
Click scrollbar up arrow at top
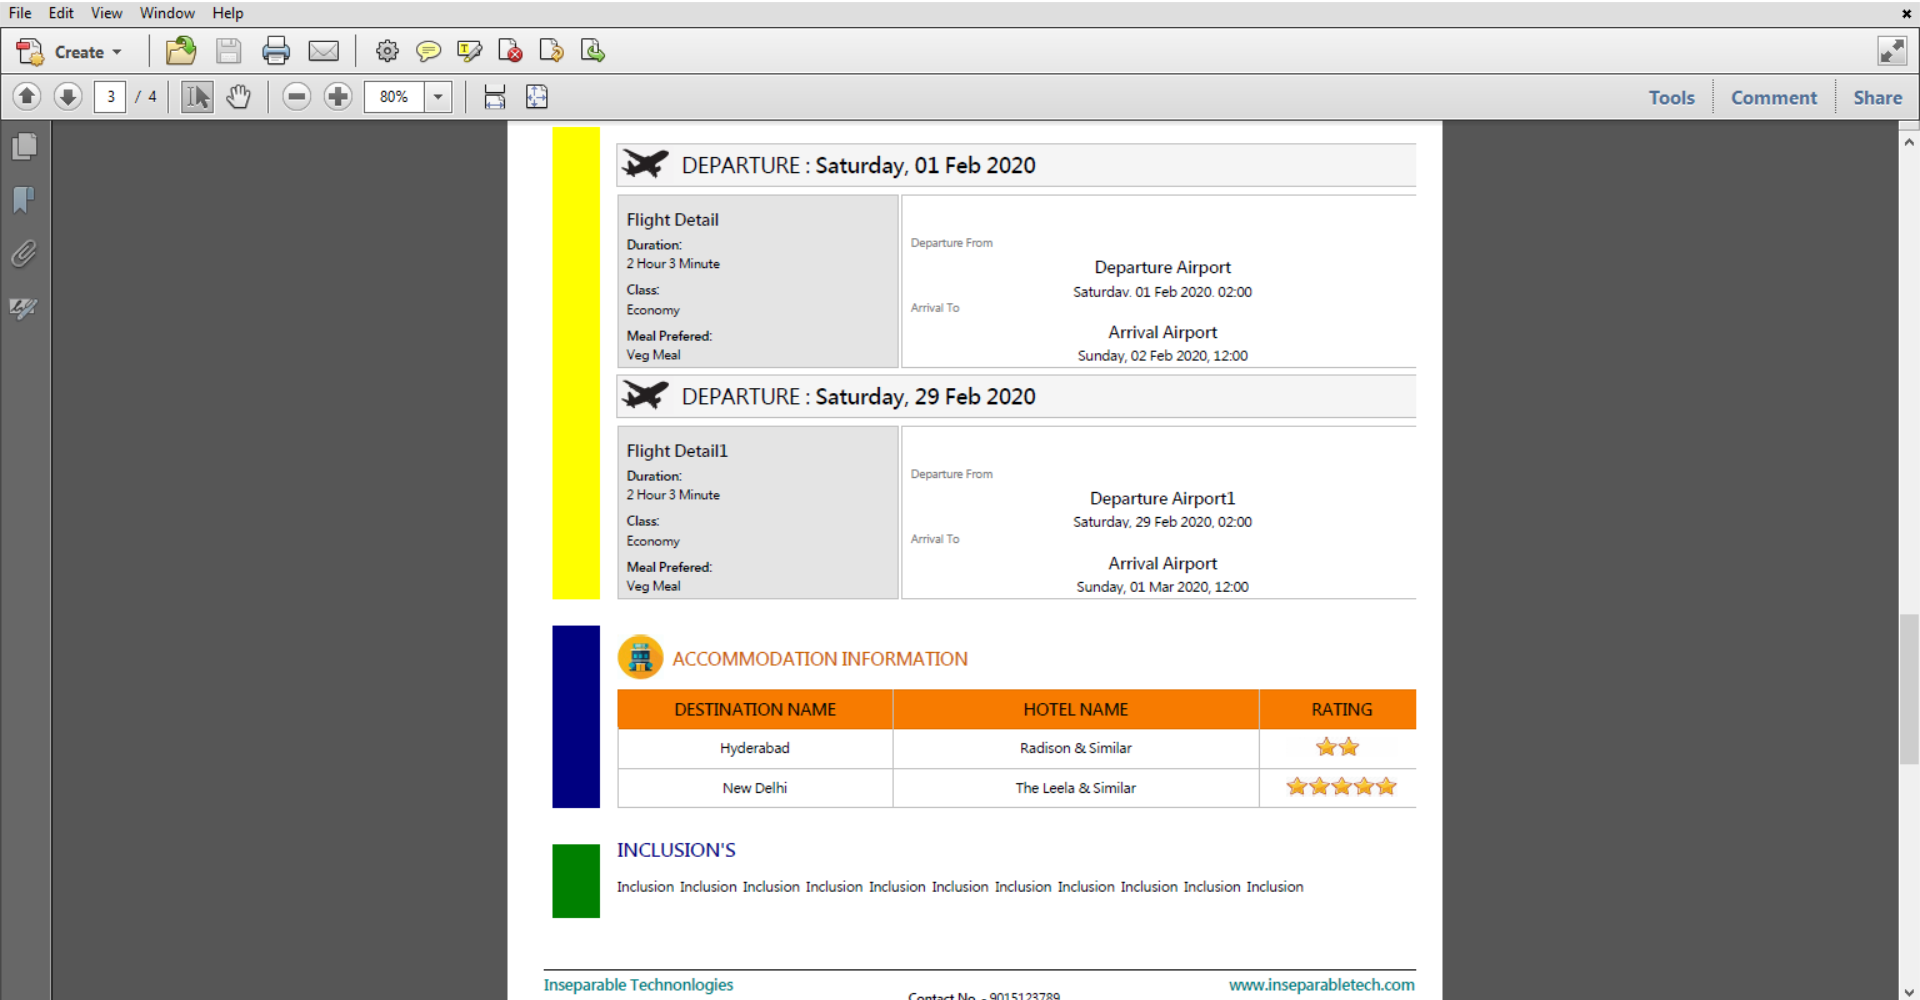1909,142
